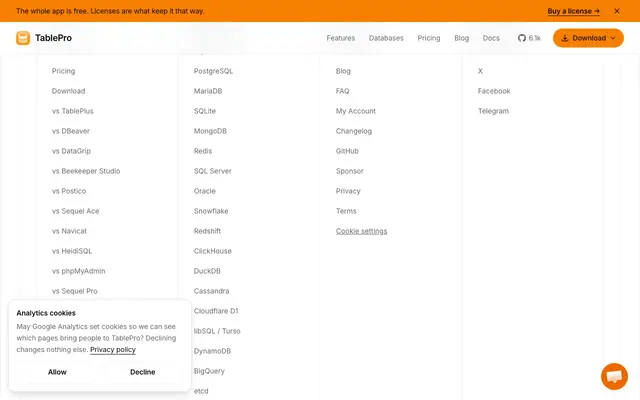Image resolution: width=640 pixels, height=400 pixels.
Task: Open the X social link
Action: (x=480, y=71)
